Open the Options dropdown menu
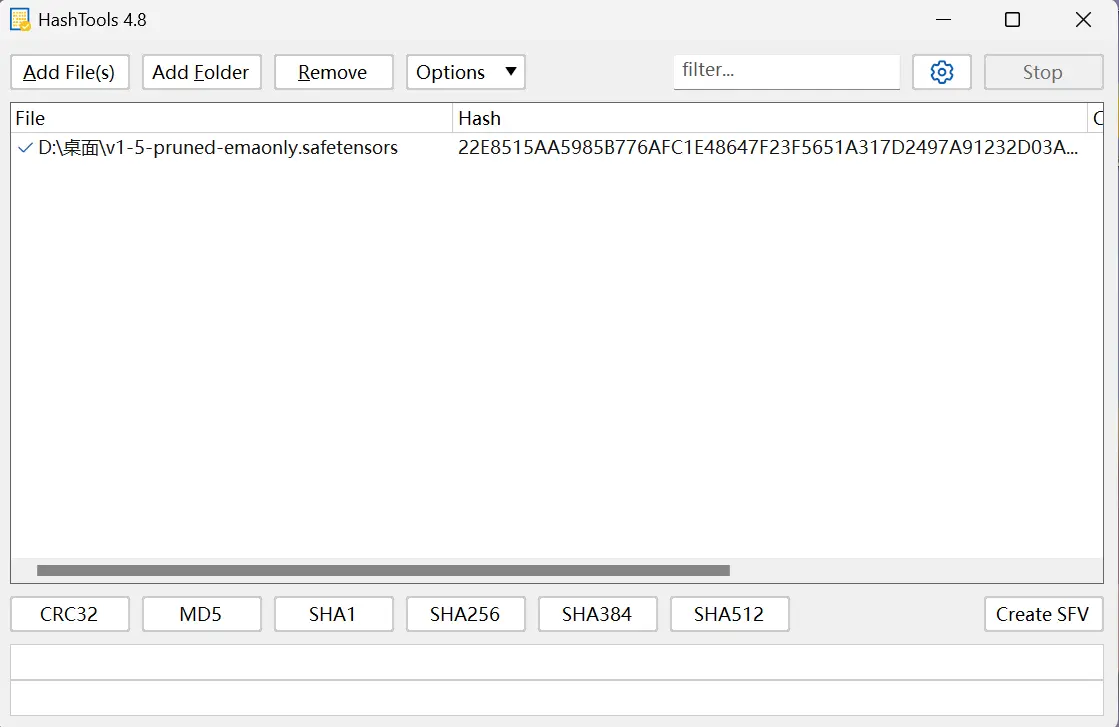This screenshot has width=1119, height=727. pos(465,72)
